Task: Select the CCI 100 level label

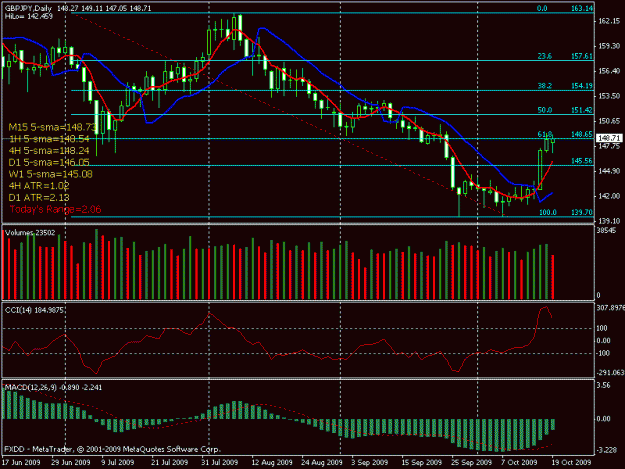Action: pos(602,328)
